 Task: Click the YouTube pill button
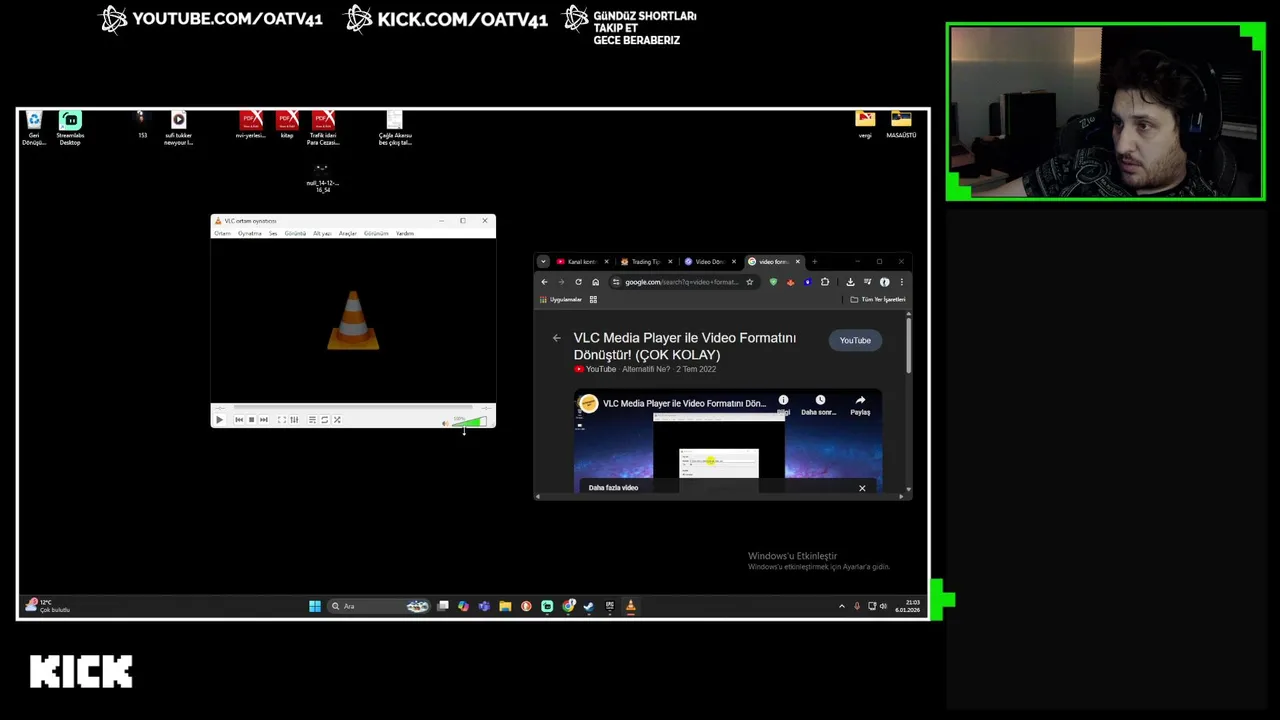pos(855,340)
